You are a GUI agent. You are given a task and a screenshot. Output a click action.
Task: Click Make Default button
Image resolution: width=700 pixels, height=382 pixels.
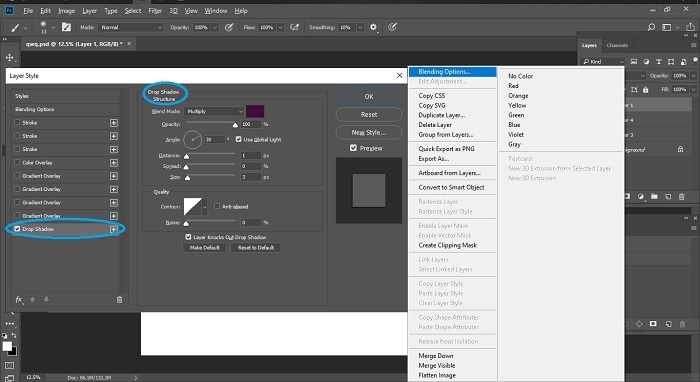(204, 248)
